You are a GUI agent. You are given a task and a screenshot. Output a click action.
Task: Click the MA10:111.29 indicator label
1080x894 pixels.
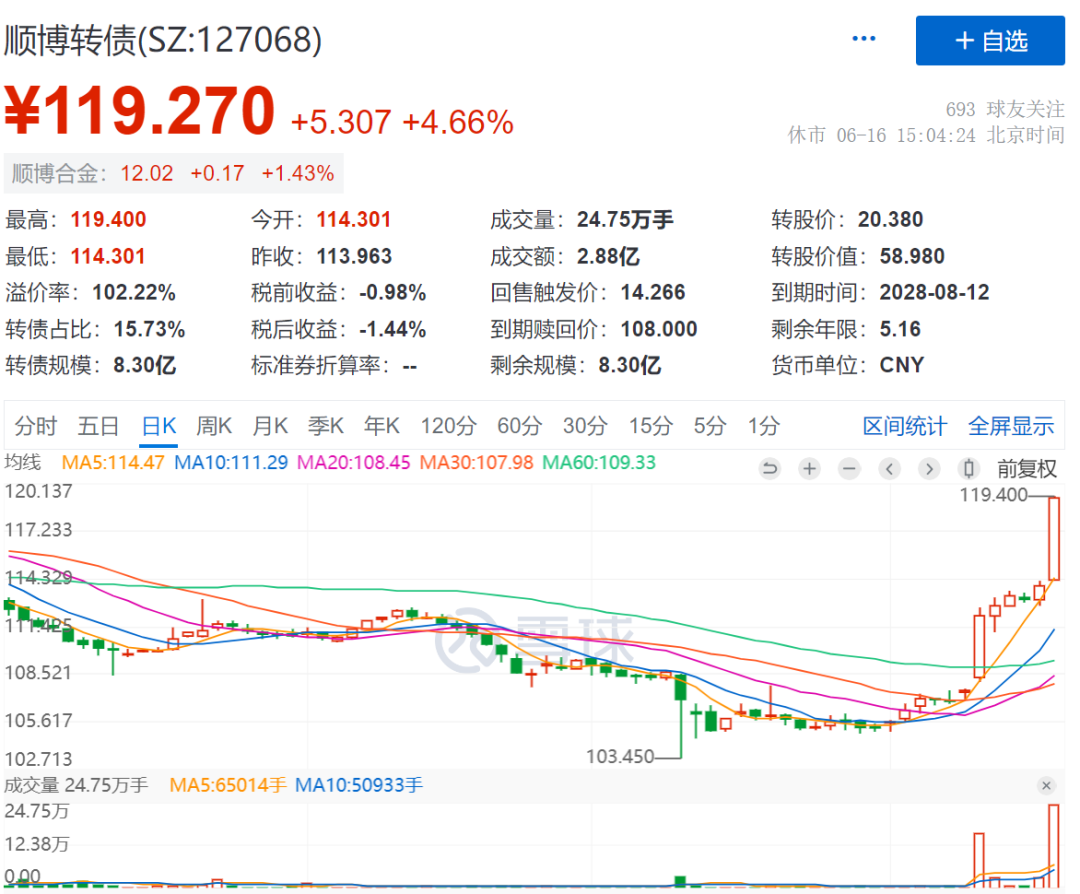231,462
